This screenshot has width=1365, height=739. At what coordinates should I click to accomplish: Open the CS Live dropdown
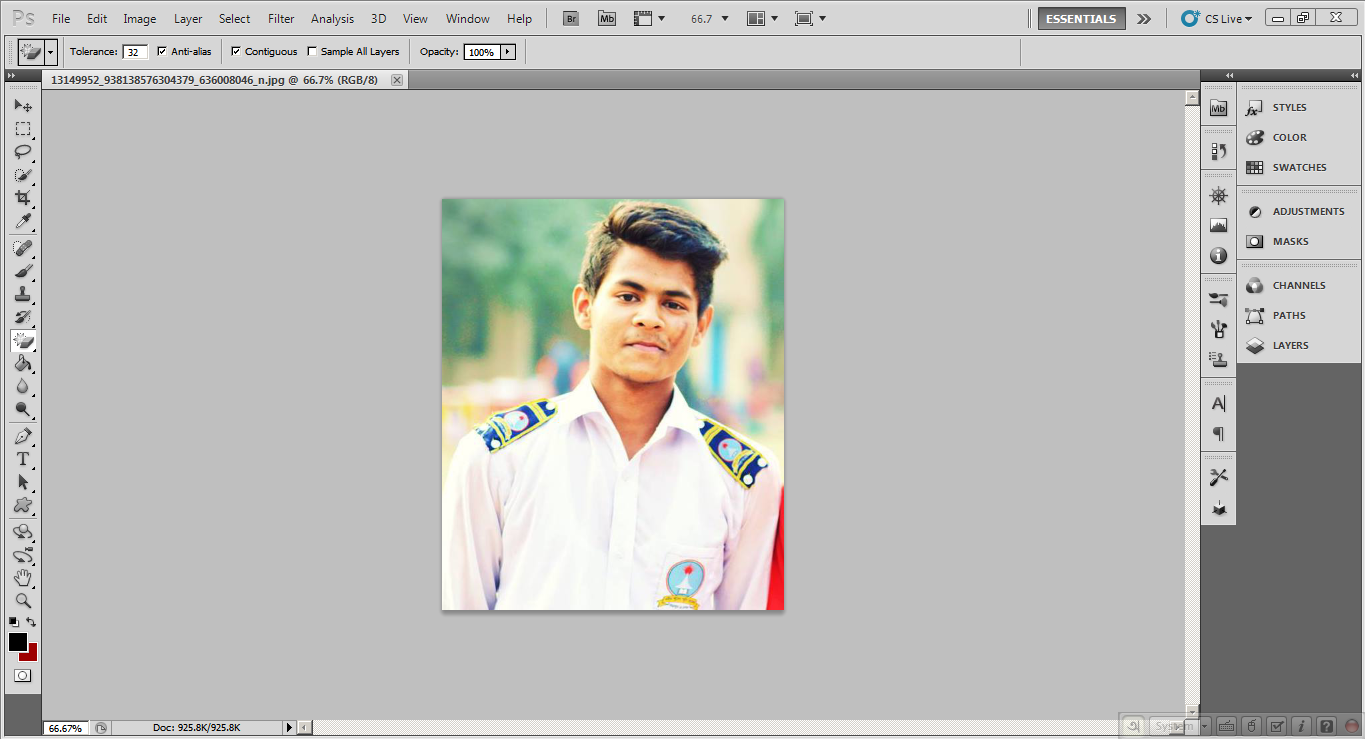point(1216,18)
